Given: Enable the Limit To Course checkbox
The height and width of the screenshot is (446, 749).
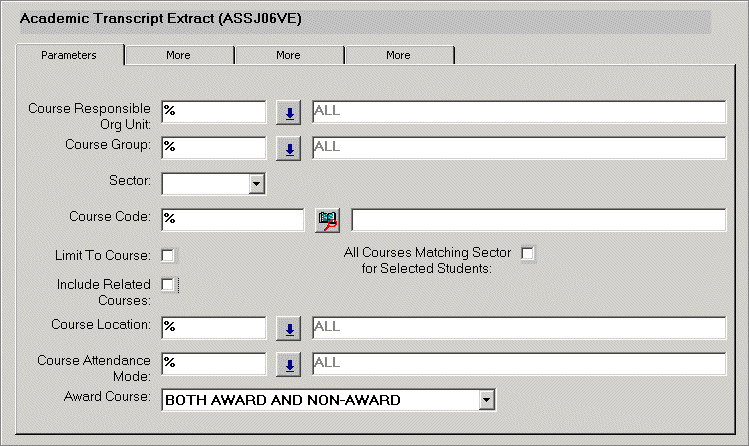Looking at the screenshot, I should point(167,255).
